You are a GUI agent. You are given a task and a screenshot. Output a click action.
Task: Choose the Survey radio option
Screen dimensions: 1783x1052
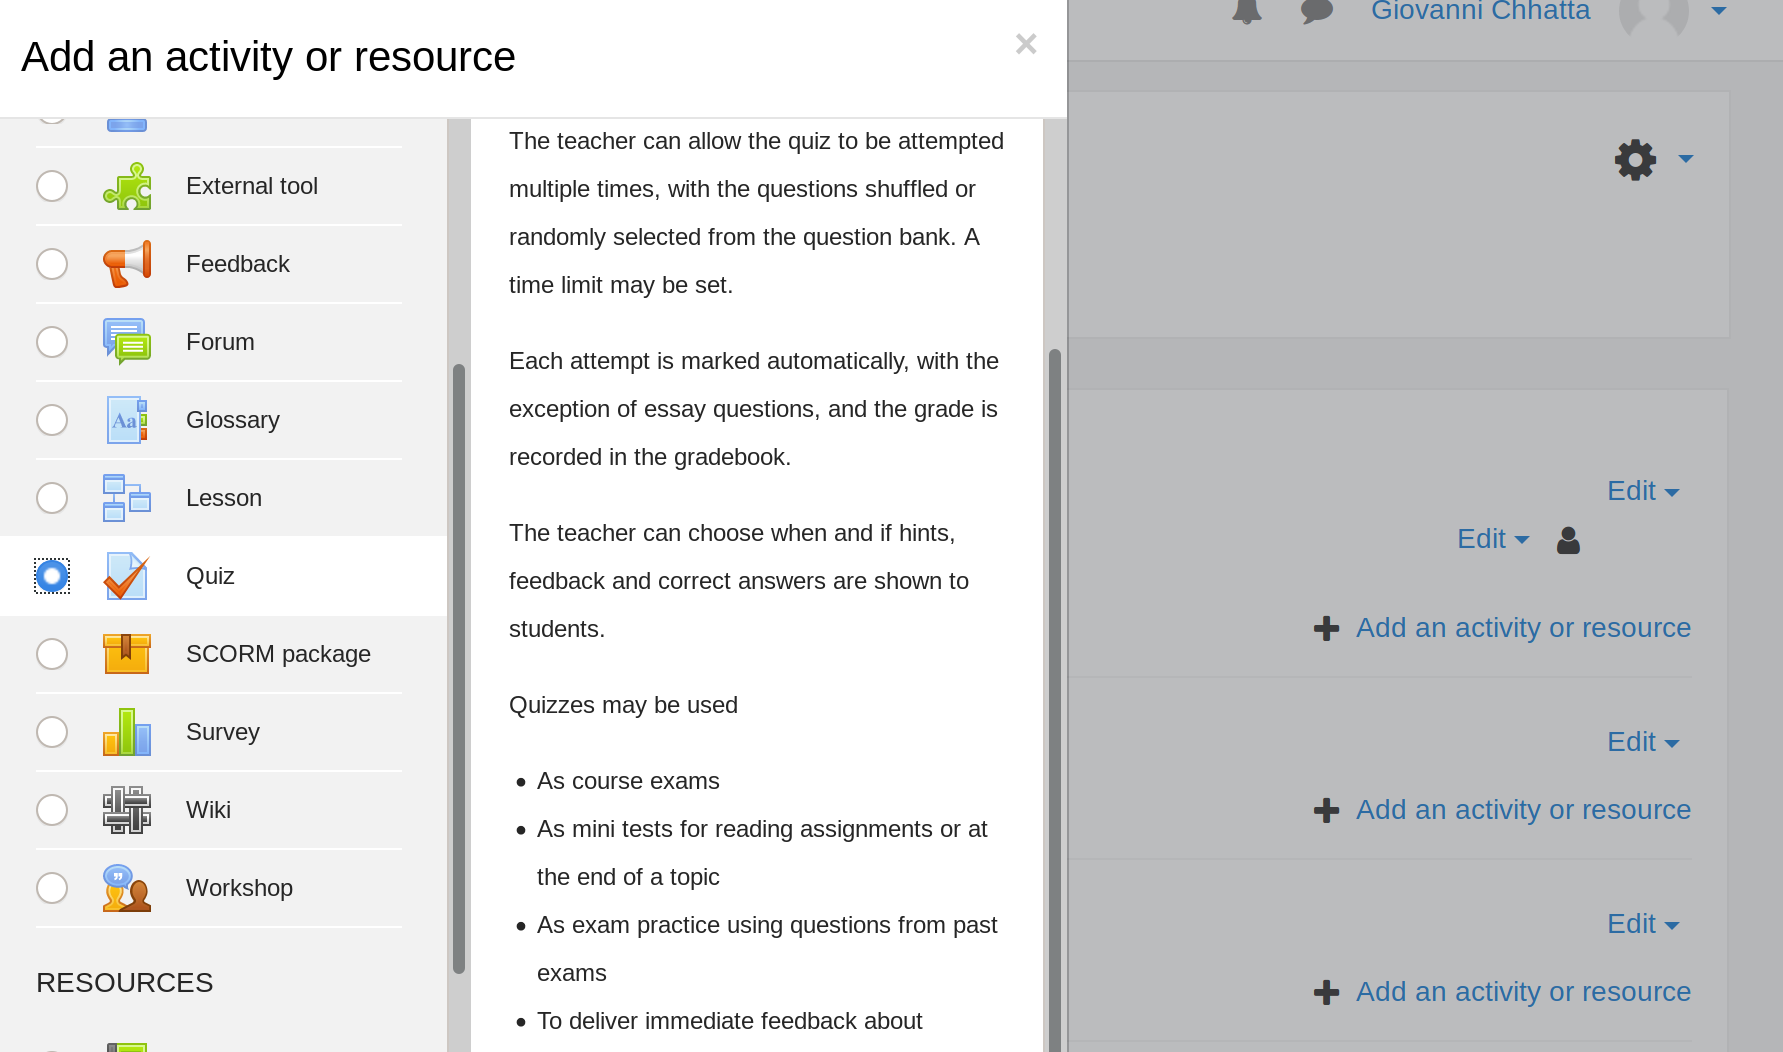pyautogui.click(x=52, y=732)
